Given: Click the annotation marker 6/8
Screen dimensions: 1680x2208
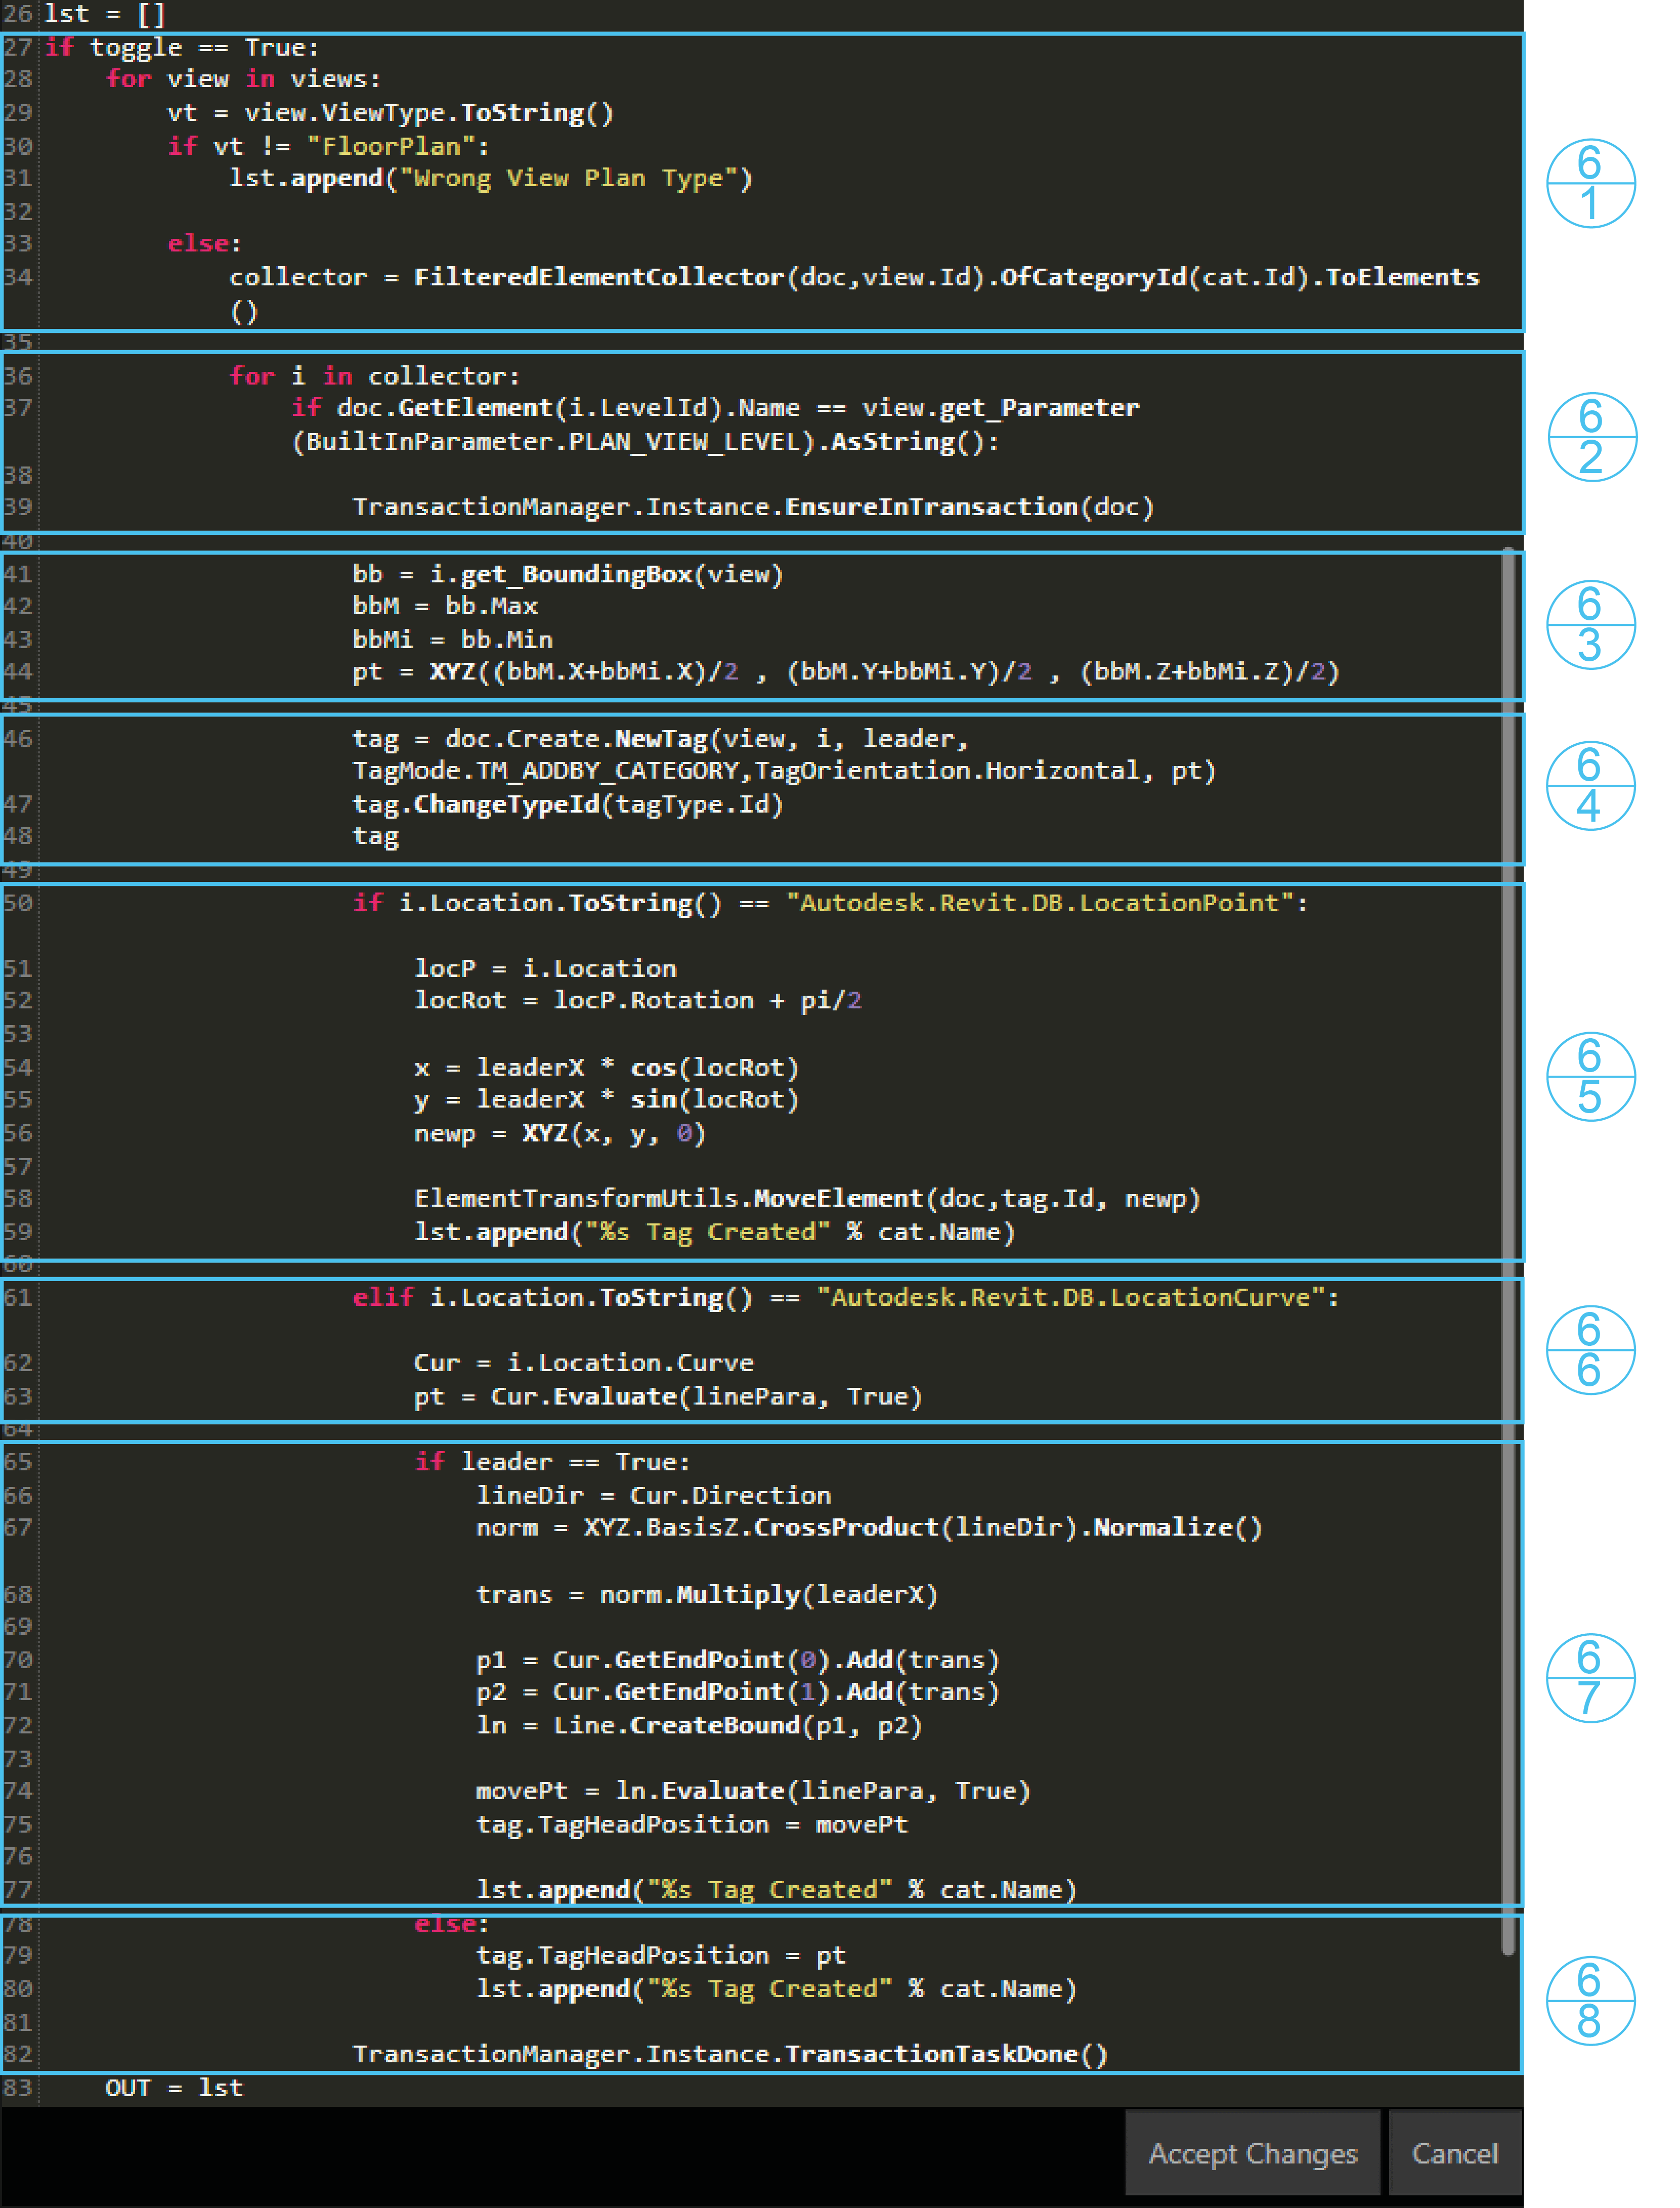Looking at the screenshot, I should click(1590, 2001).
